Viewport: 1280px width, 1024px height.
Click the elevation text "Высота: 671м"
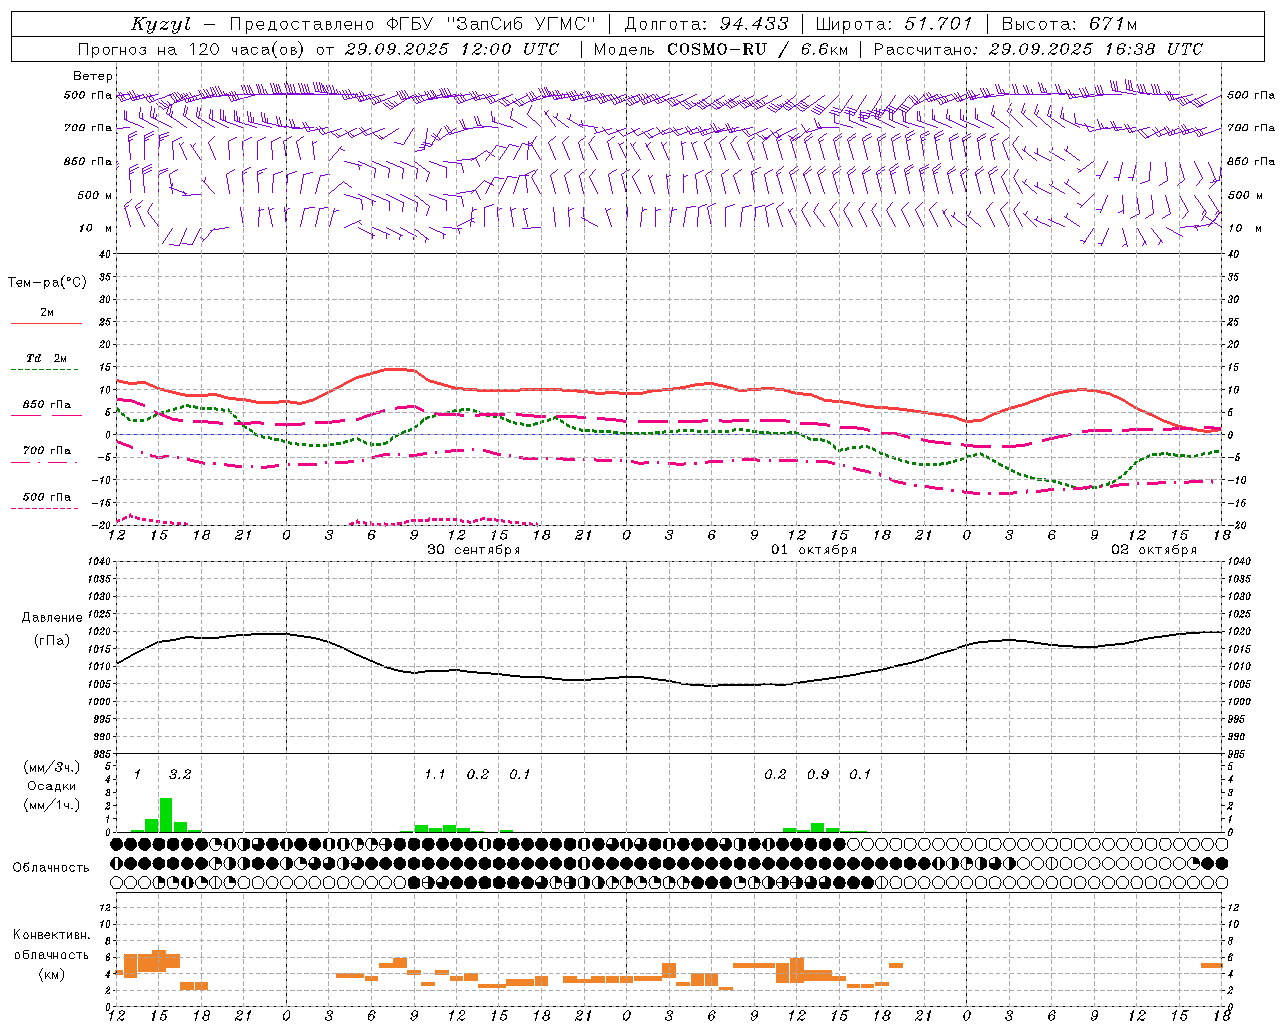click(1069, 24)
